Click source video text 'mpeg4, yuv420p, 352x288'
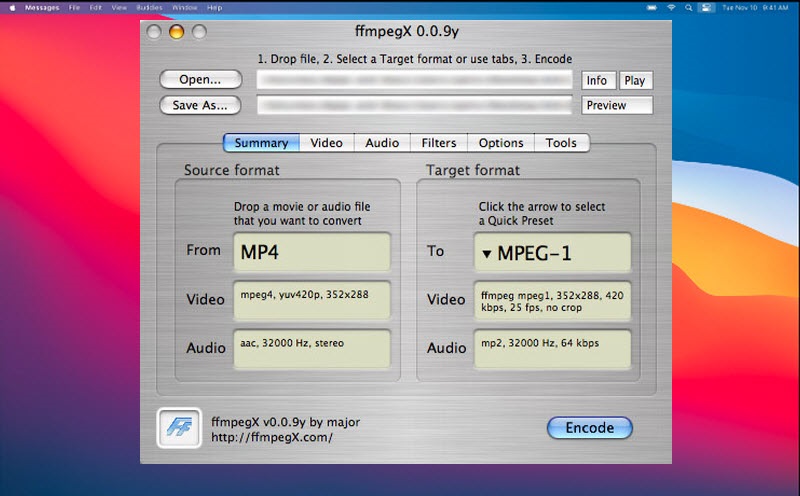 [x=305, y=294]
